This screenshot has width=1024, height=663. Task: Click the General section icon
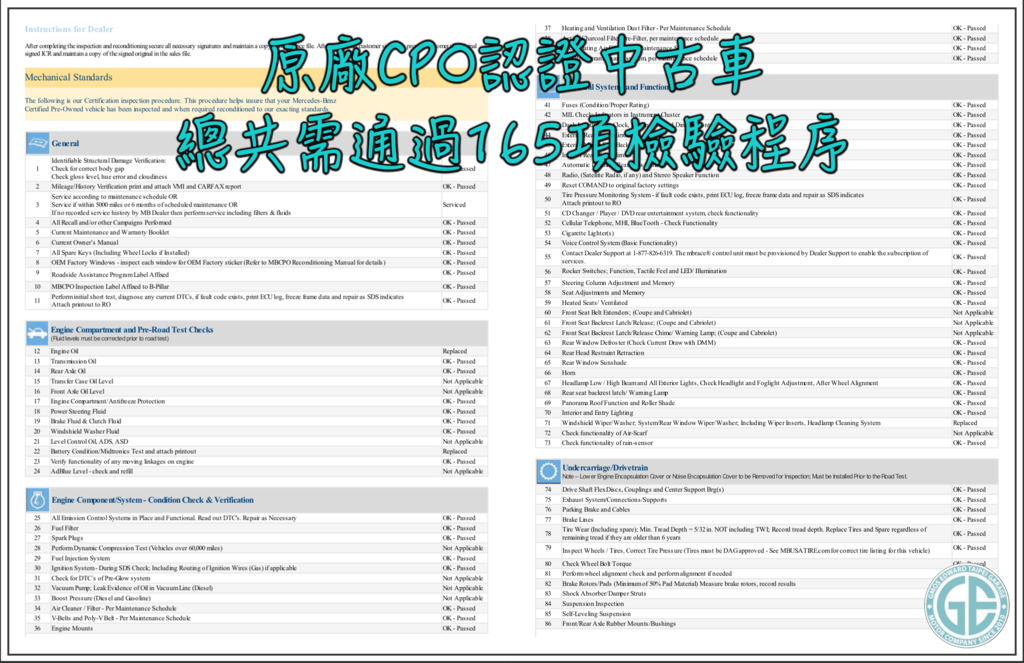tap(37, 143)
